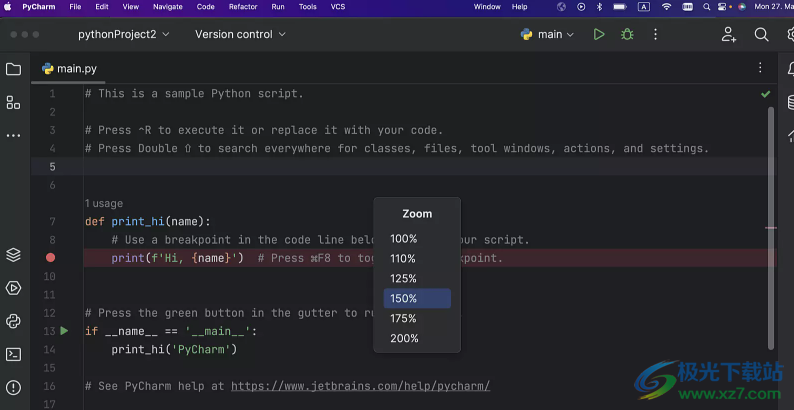Image resolution: width=794 pixels, height=410 pixels.
Task: Show more tool windows ellipsis in left sidebar
Action: coord(14,136)
